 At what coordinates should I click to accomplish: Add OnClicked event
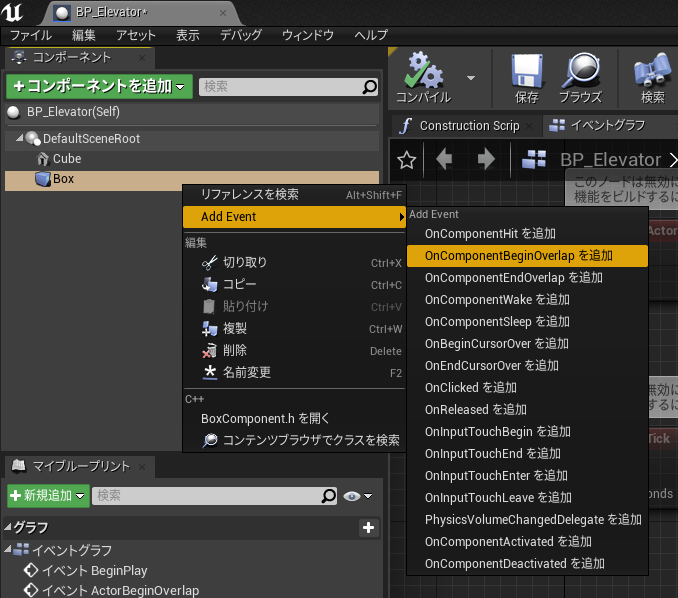coord(528,388)
